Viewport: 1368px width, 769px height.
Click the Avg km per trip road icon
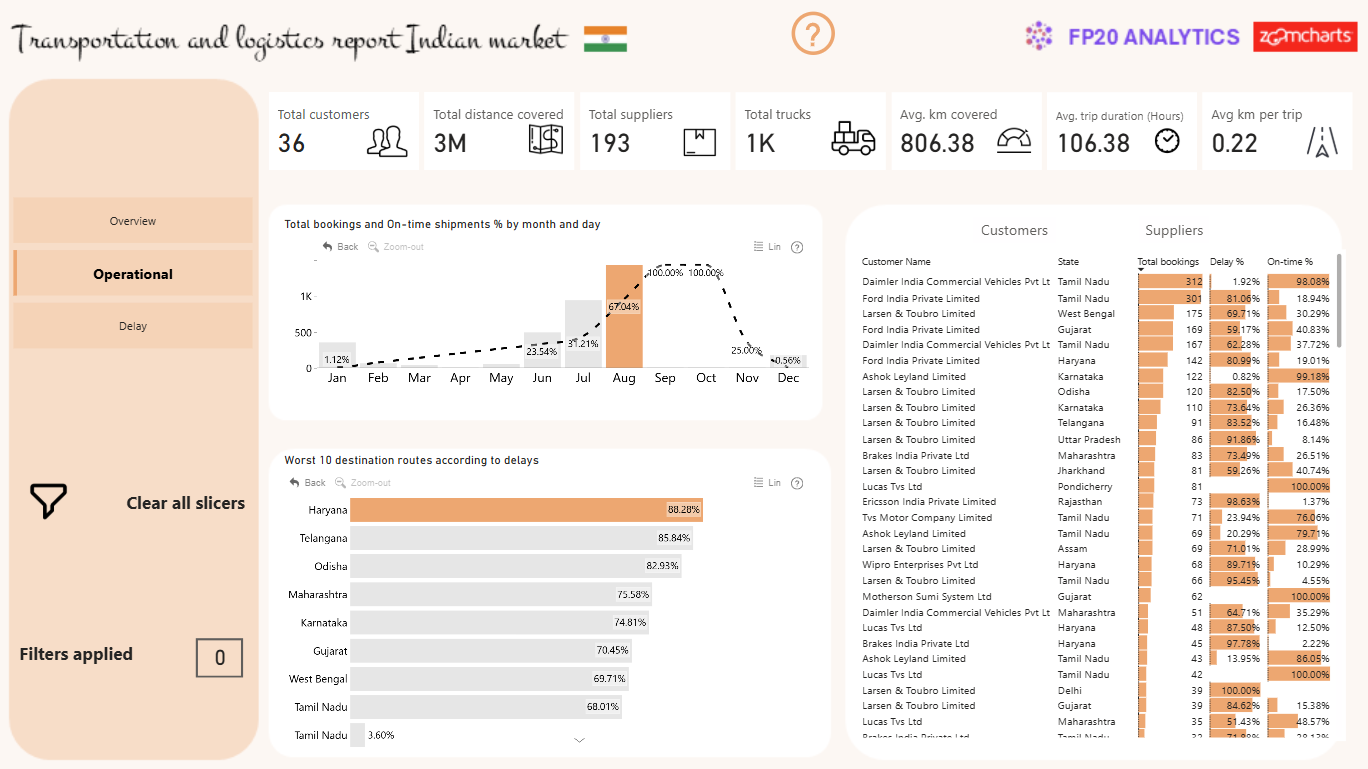pyautogui.click(x=1323, y=142)
